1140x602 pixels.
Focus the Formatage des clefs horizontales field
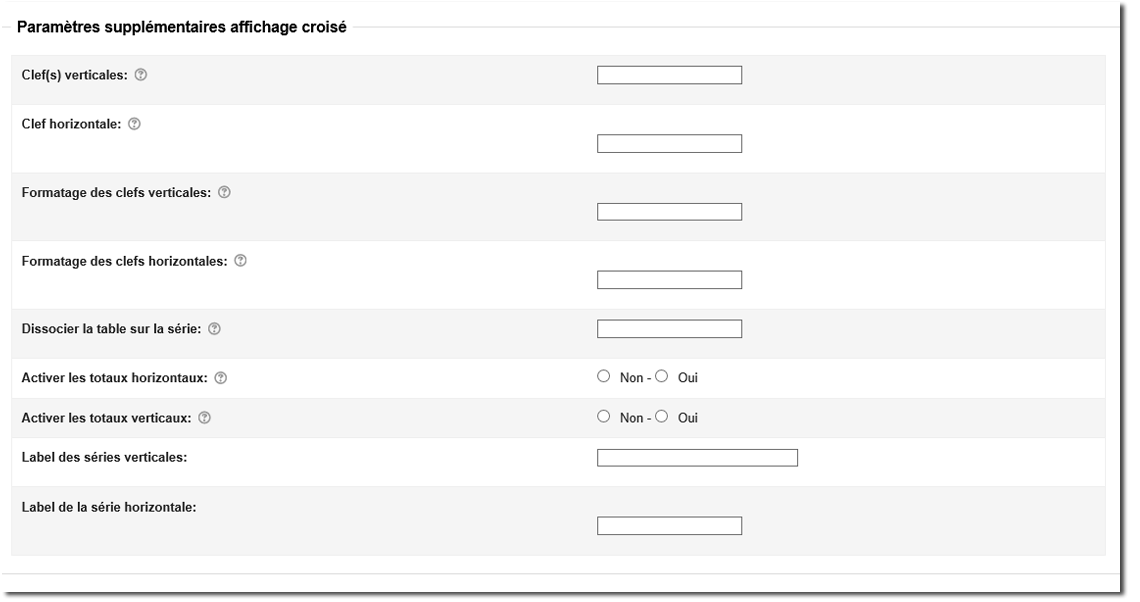(x=669, y=280)
